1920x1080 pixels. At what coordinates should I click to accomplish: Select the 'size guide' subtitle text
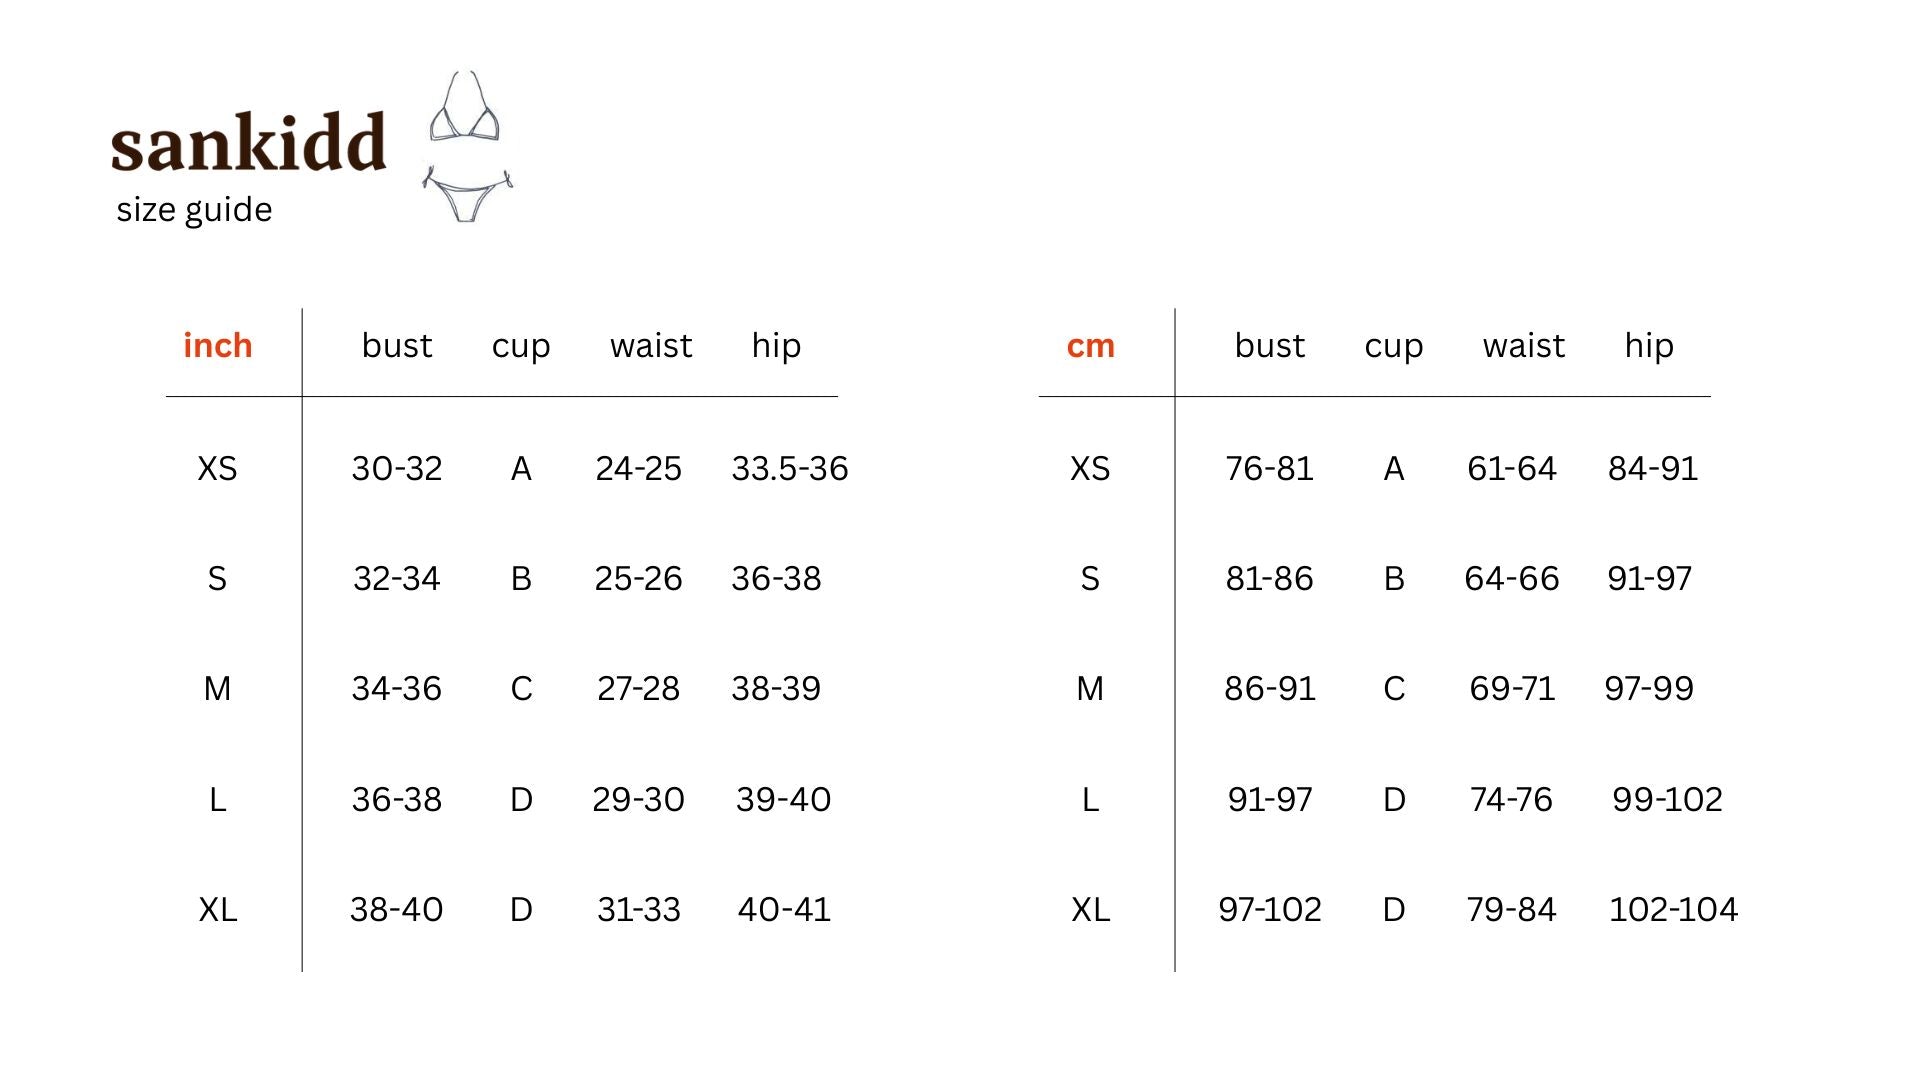(x=194, y=210)
